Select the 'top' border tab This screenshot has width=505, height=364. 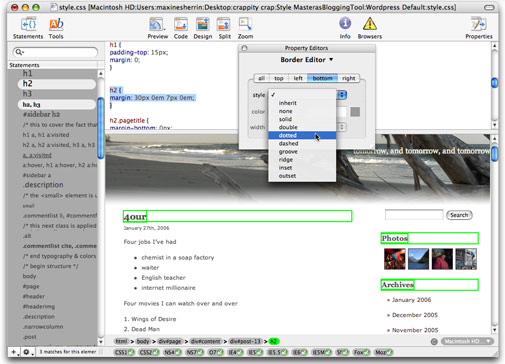[x=279, y=78]
